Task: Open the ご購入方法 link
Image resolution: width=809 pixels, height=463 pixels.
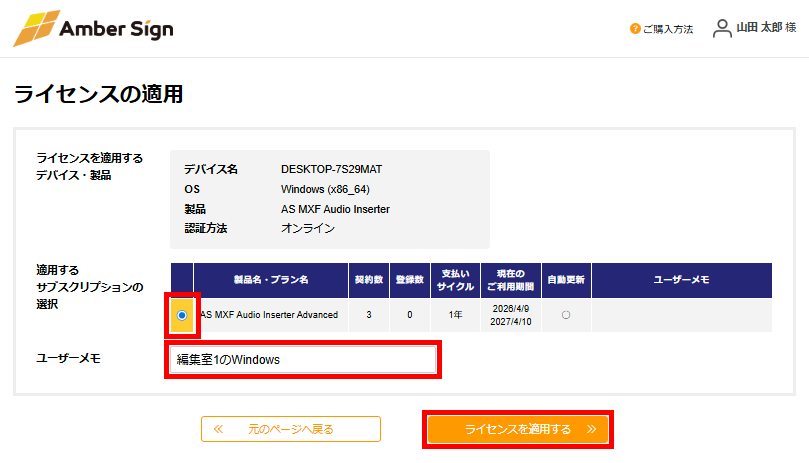Action: click(x=668, y=29)
